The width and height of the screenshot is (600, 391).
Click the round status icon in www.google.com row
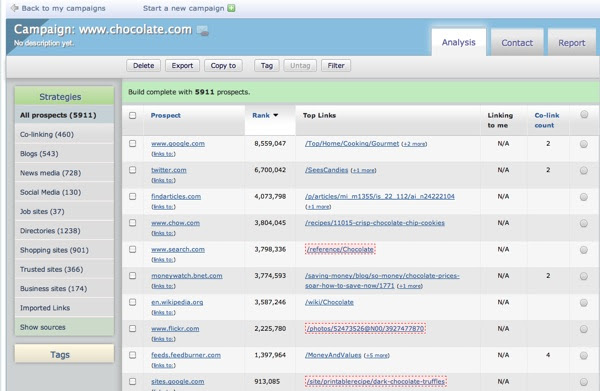pyautogui.click(x=584, y=144)
